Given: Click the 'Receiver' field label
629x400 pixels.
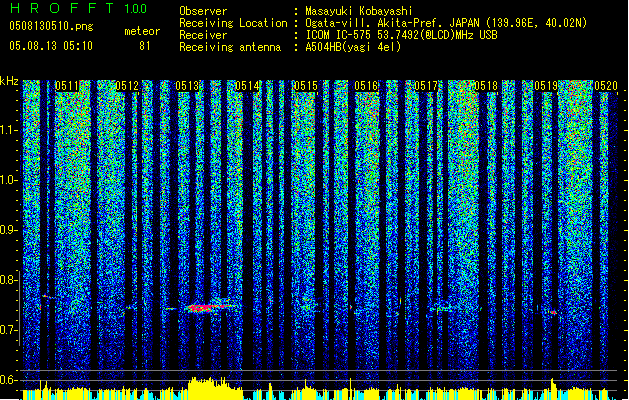Looking at the screenshot, I should pos(203,35).
